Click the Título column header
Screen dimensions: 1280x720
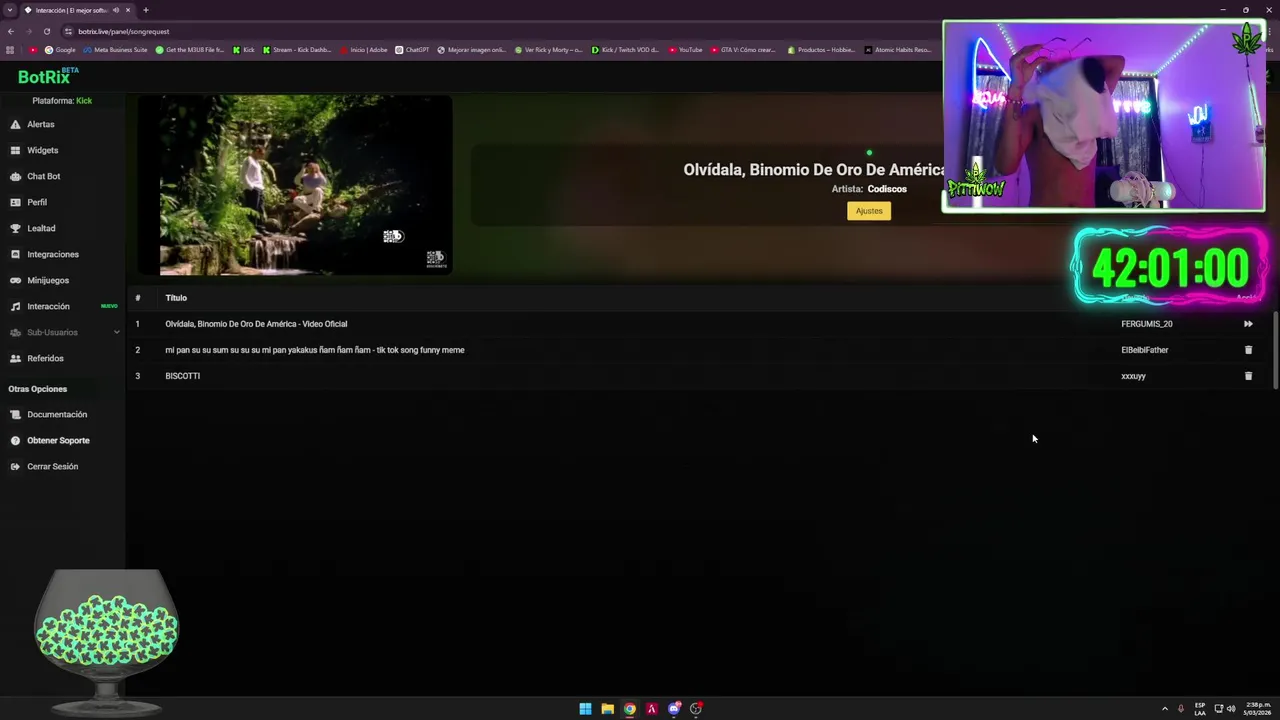(176, 298)
